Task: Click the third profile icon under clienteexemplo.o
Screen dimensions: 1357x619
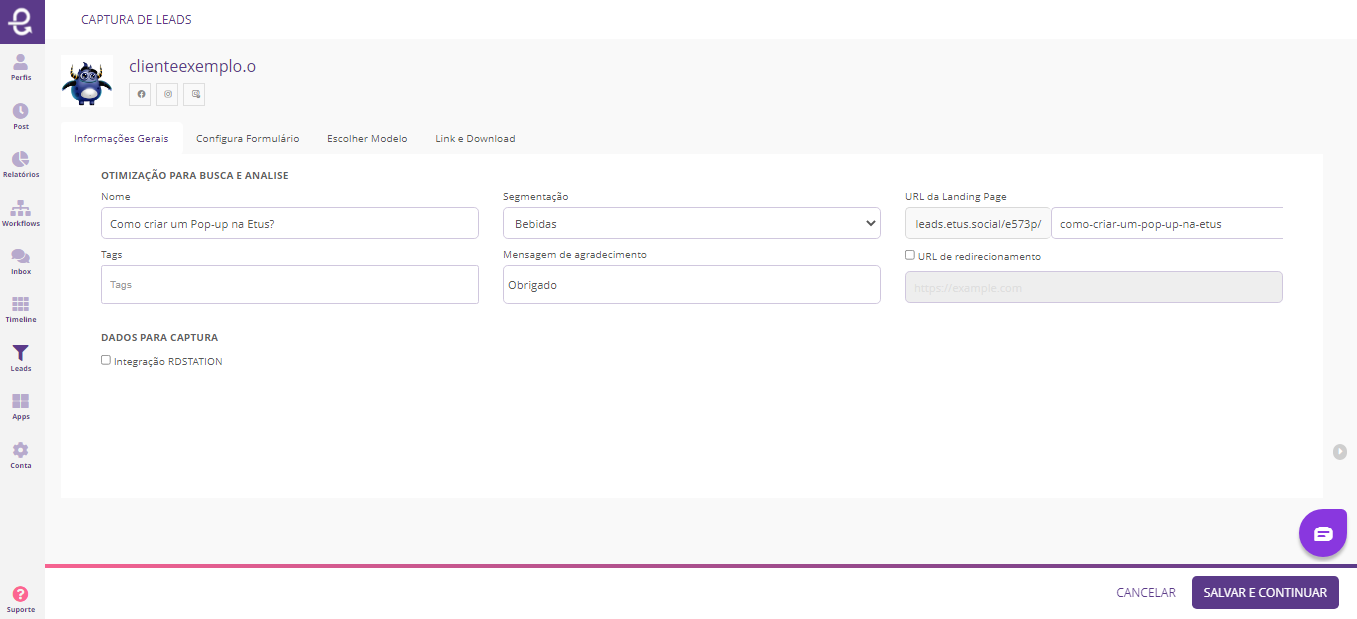Action: pyautogui.click(x=195, y=94)
